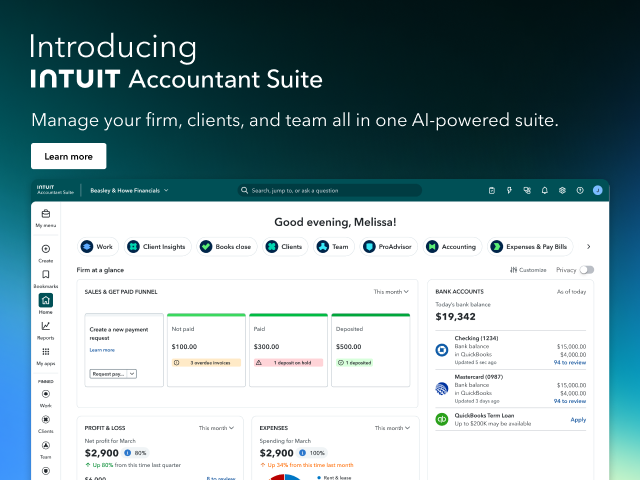The height and width of the screenshot is (480, 640).
Task: Open This month dropdown in Sales funnel
Action: pyautogui.click(x=388, y=292)
